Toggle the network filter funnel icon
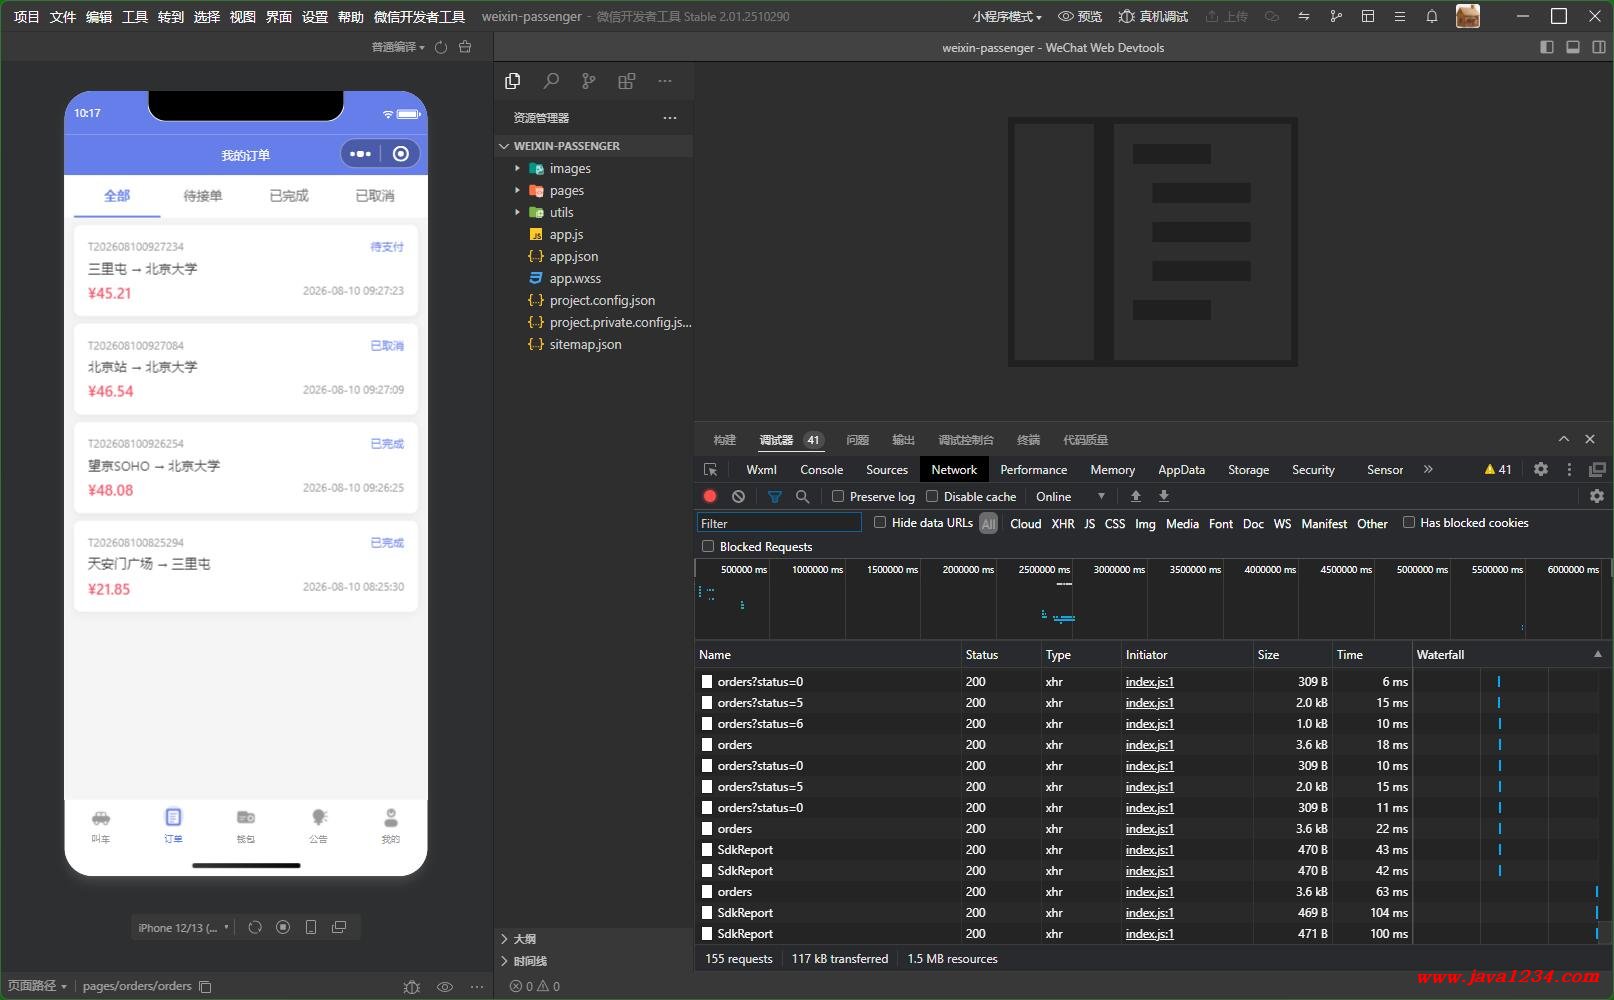 coord(774,496)
